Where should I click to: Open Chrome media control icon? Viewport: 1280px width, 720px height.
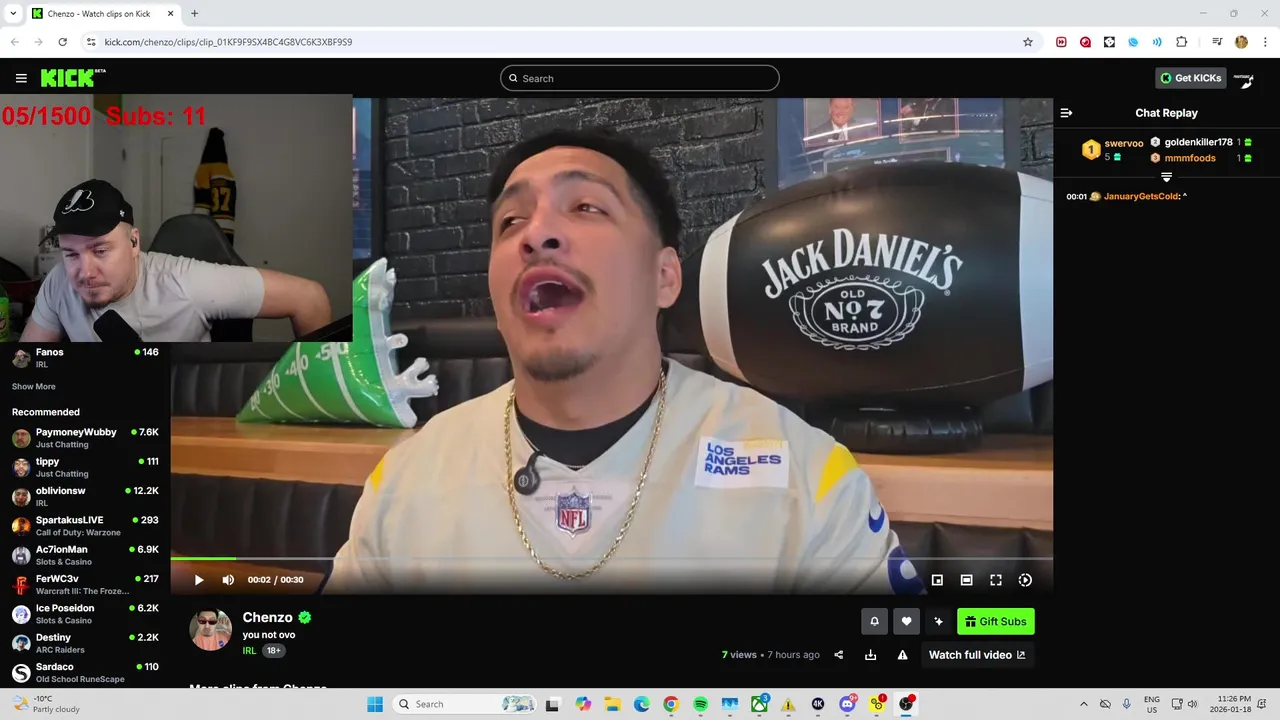pos(1217,42)
